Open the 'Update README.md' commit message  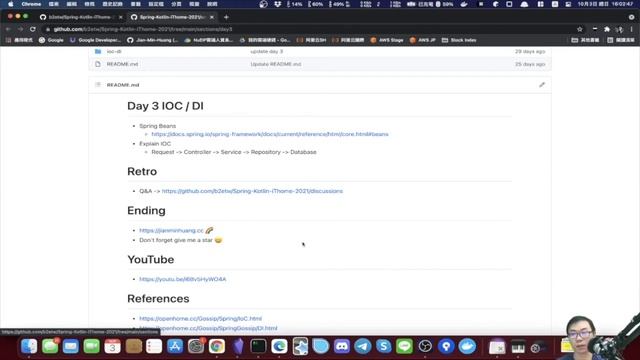[x=276, y=64]
